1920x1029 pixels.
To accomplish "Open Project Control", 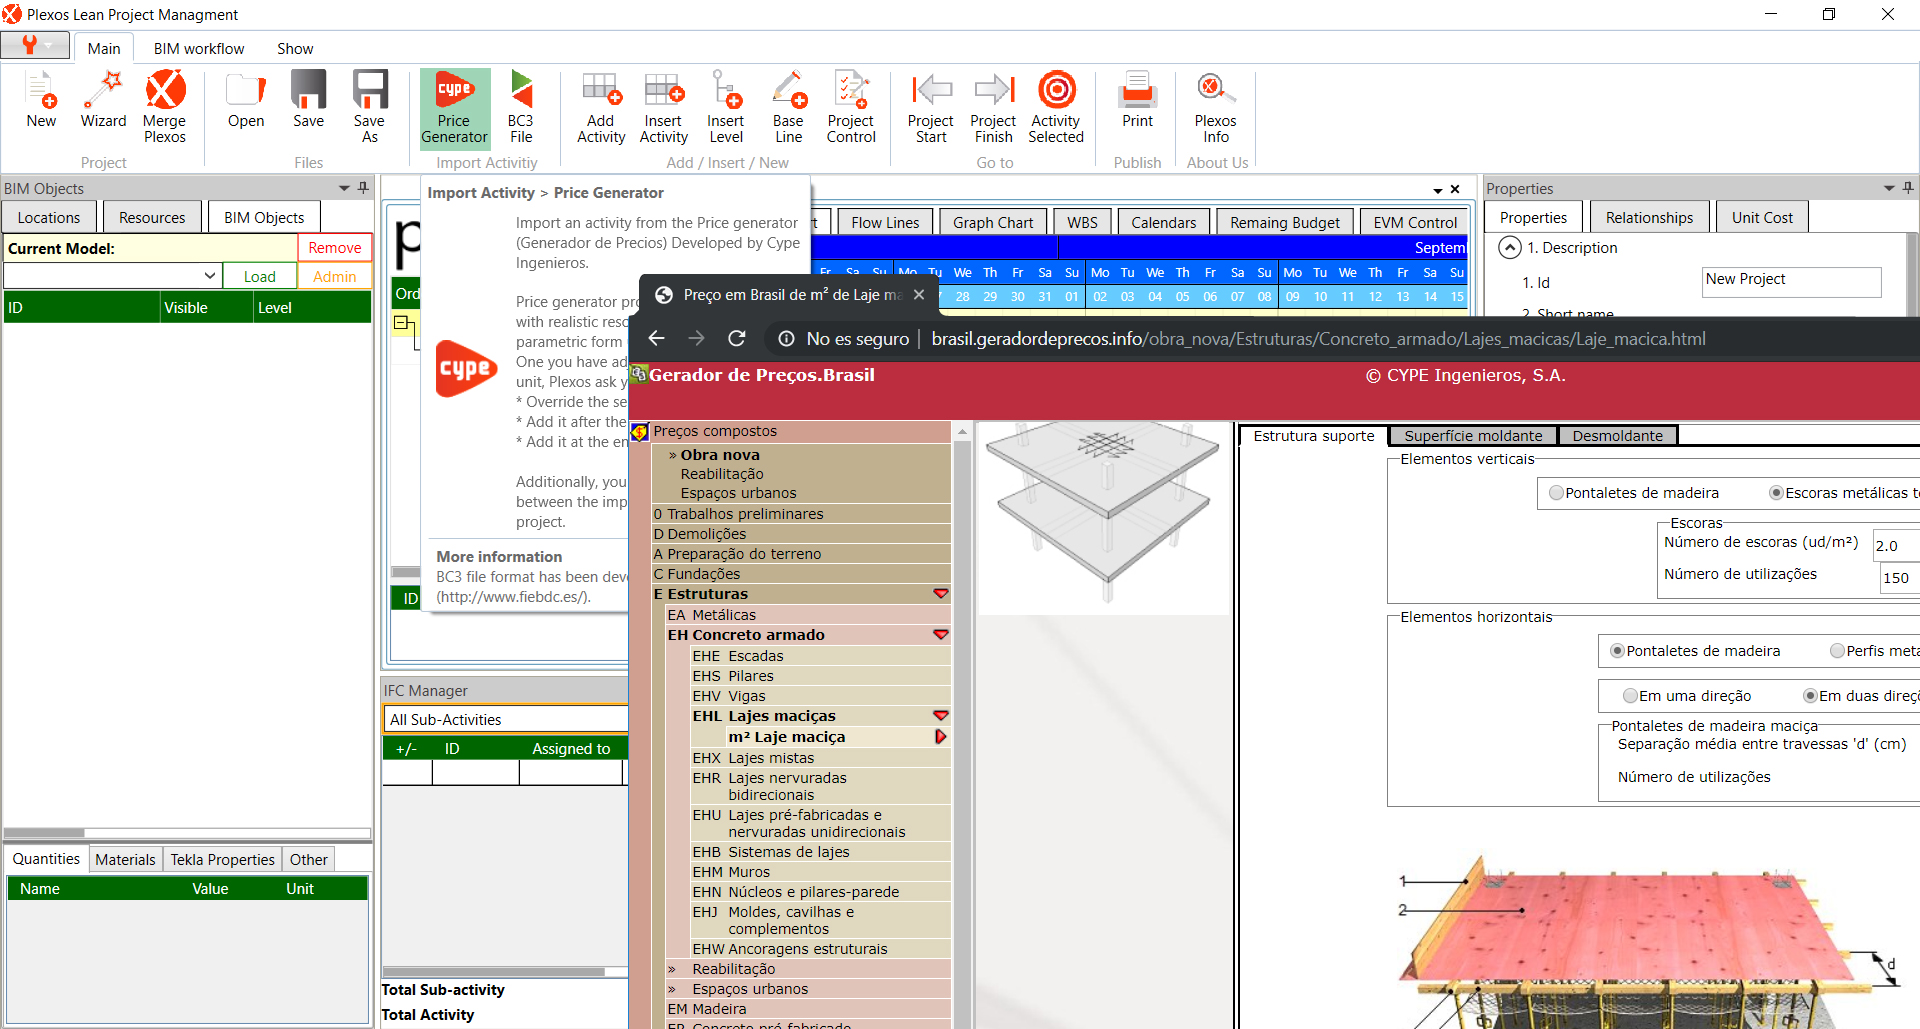I will point(851,107).
